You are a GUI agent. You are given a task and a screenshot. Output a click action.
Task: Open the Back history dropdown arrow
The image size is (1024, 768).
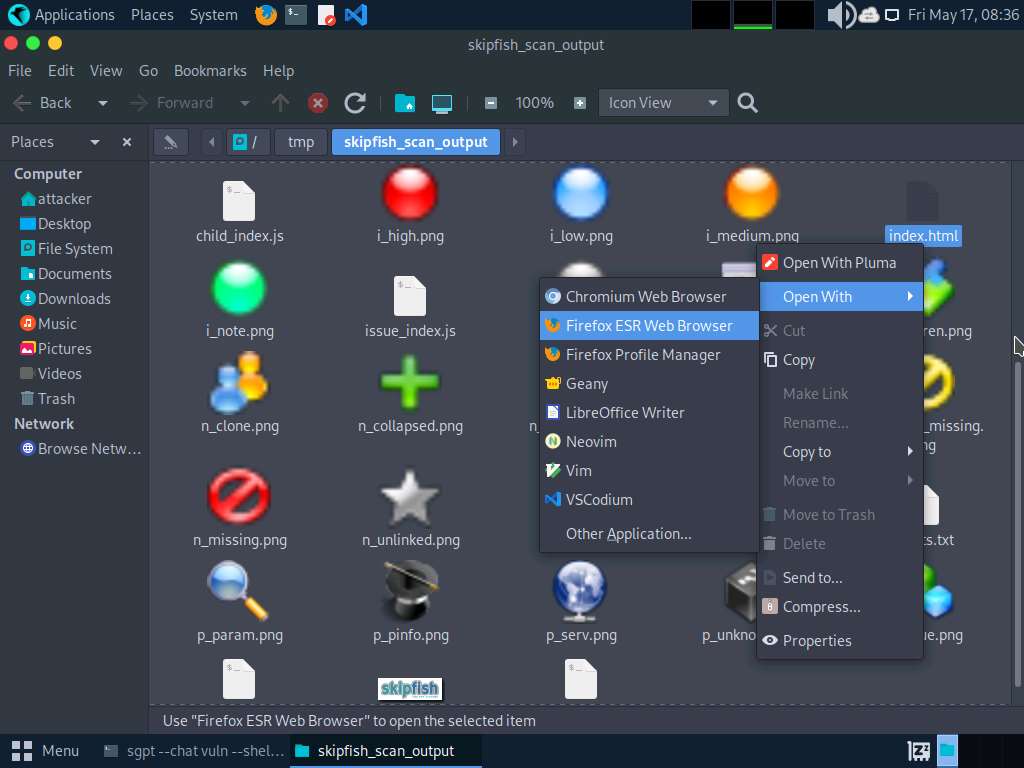click(102, 103)
